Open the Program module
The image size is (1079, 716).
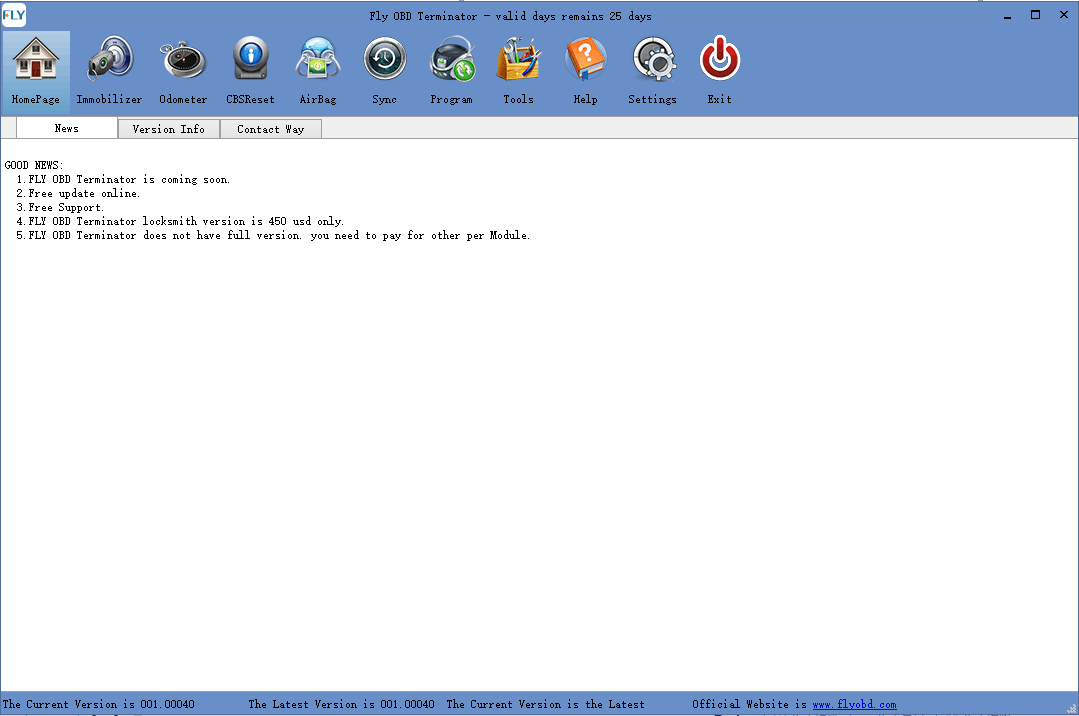[x=451, y=70]
